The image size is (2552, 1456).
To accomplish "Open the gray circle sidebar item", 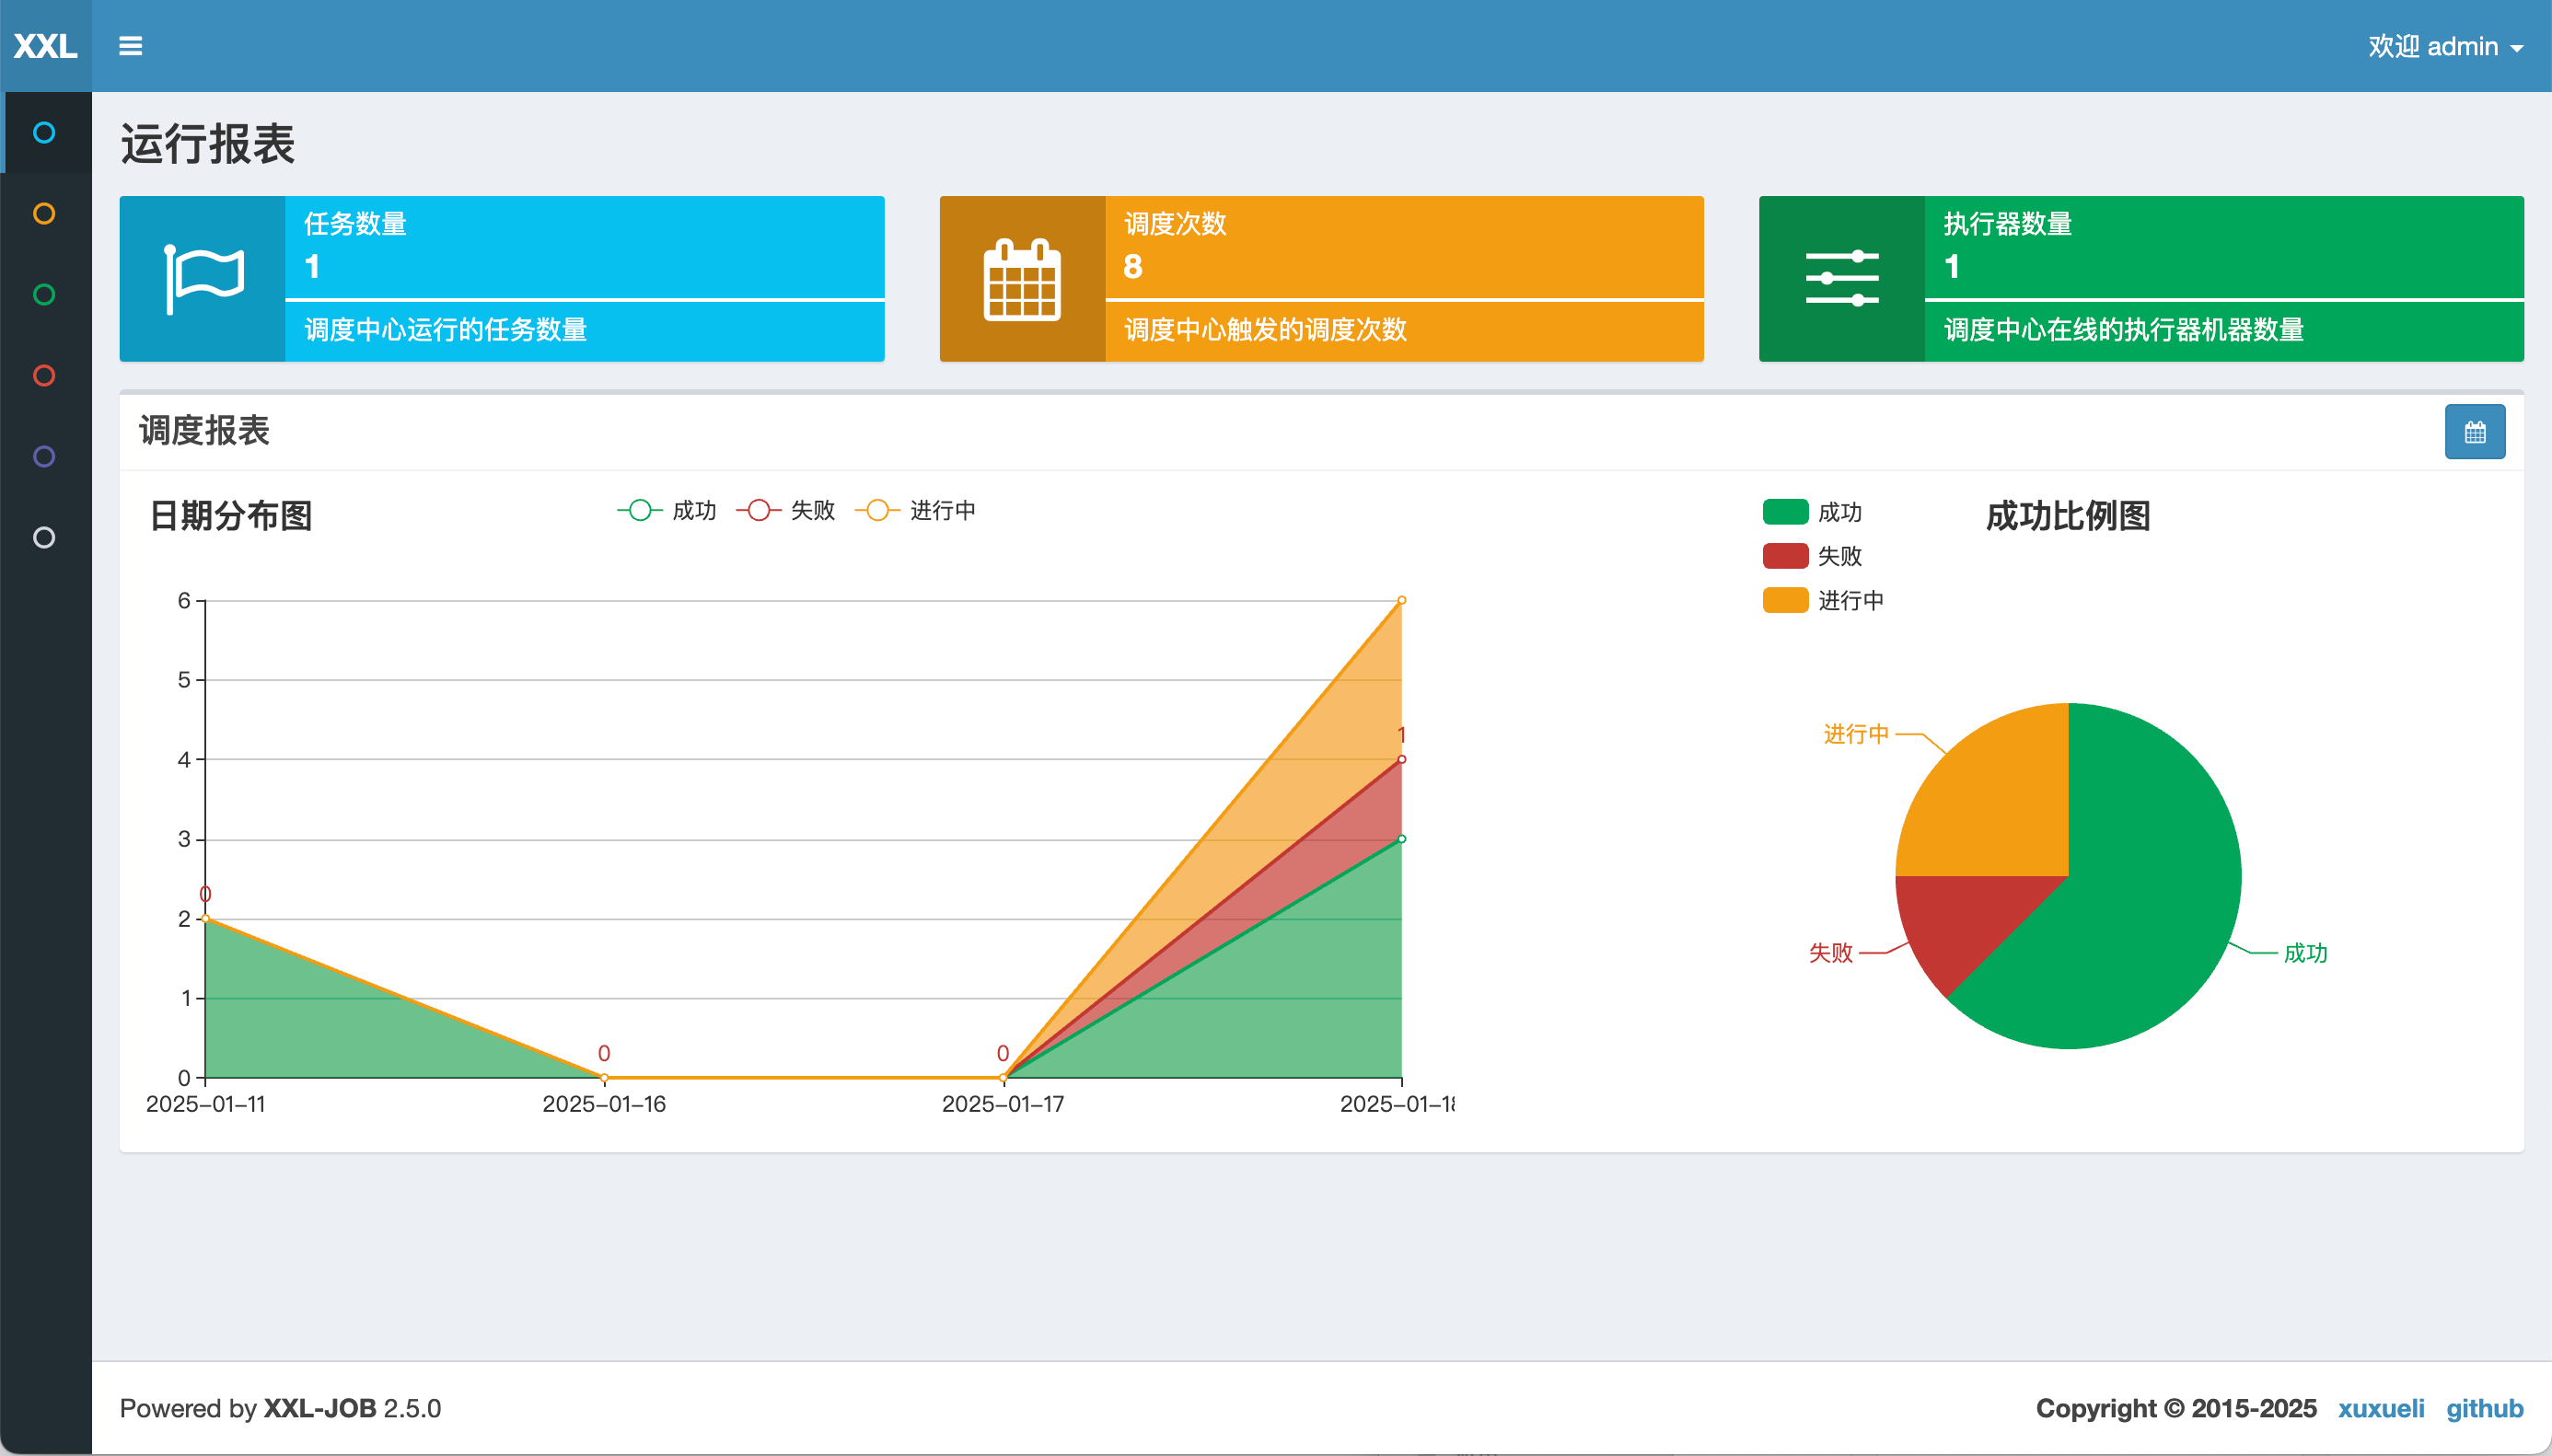I will click(x=44, y=537).
